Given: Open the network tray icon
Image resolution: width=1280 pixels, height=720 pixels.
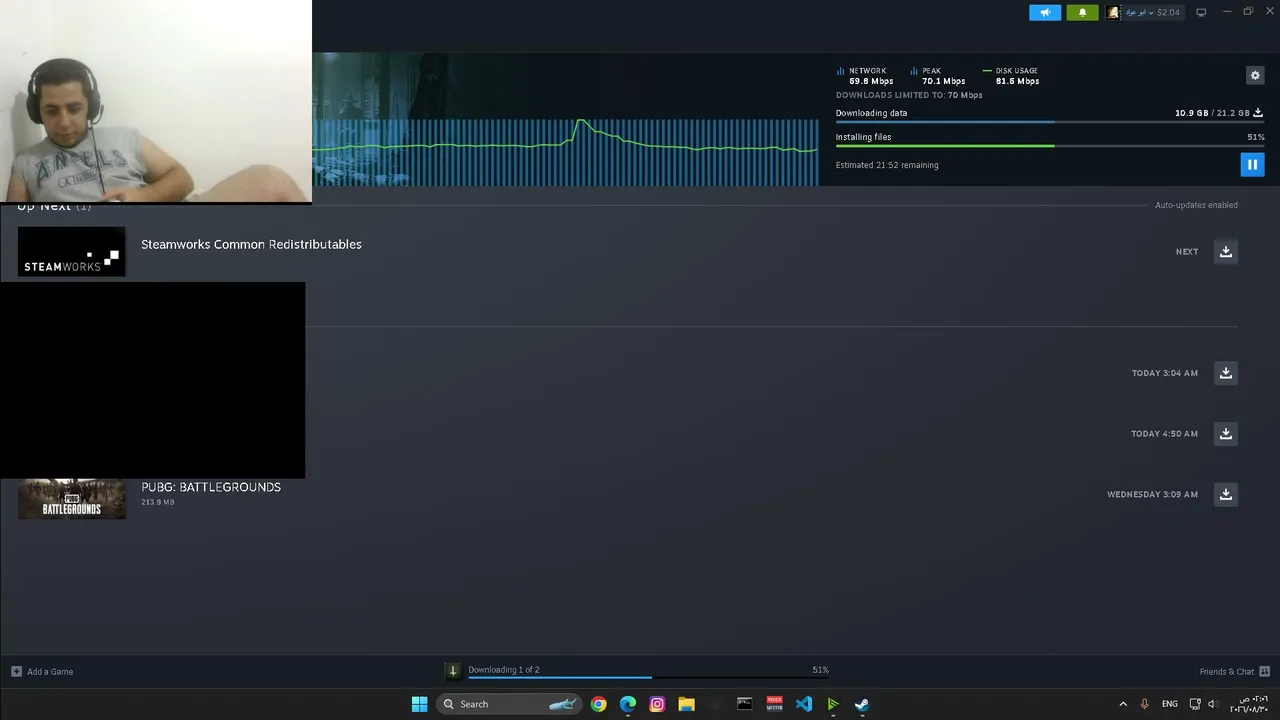Looking at the screenshot, I should (x=1195, y=704).
